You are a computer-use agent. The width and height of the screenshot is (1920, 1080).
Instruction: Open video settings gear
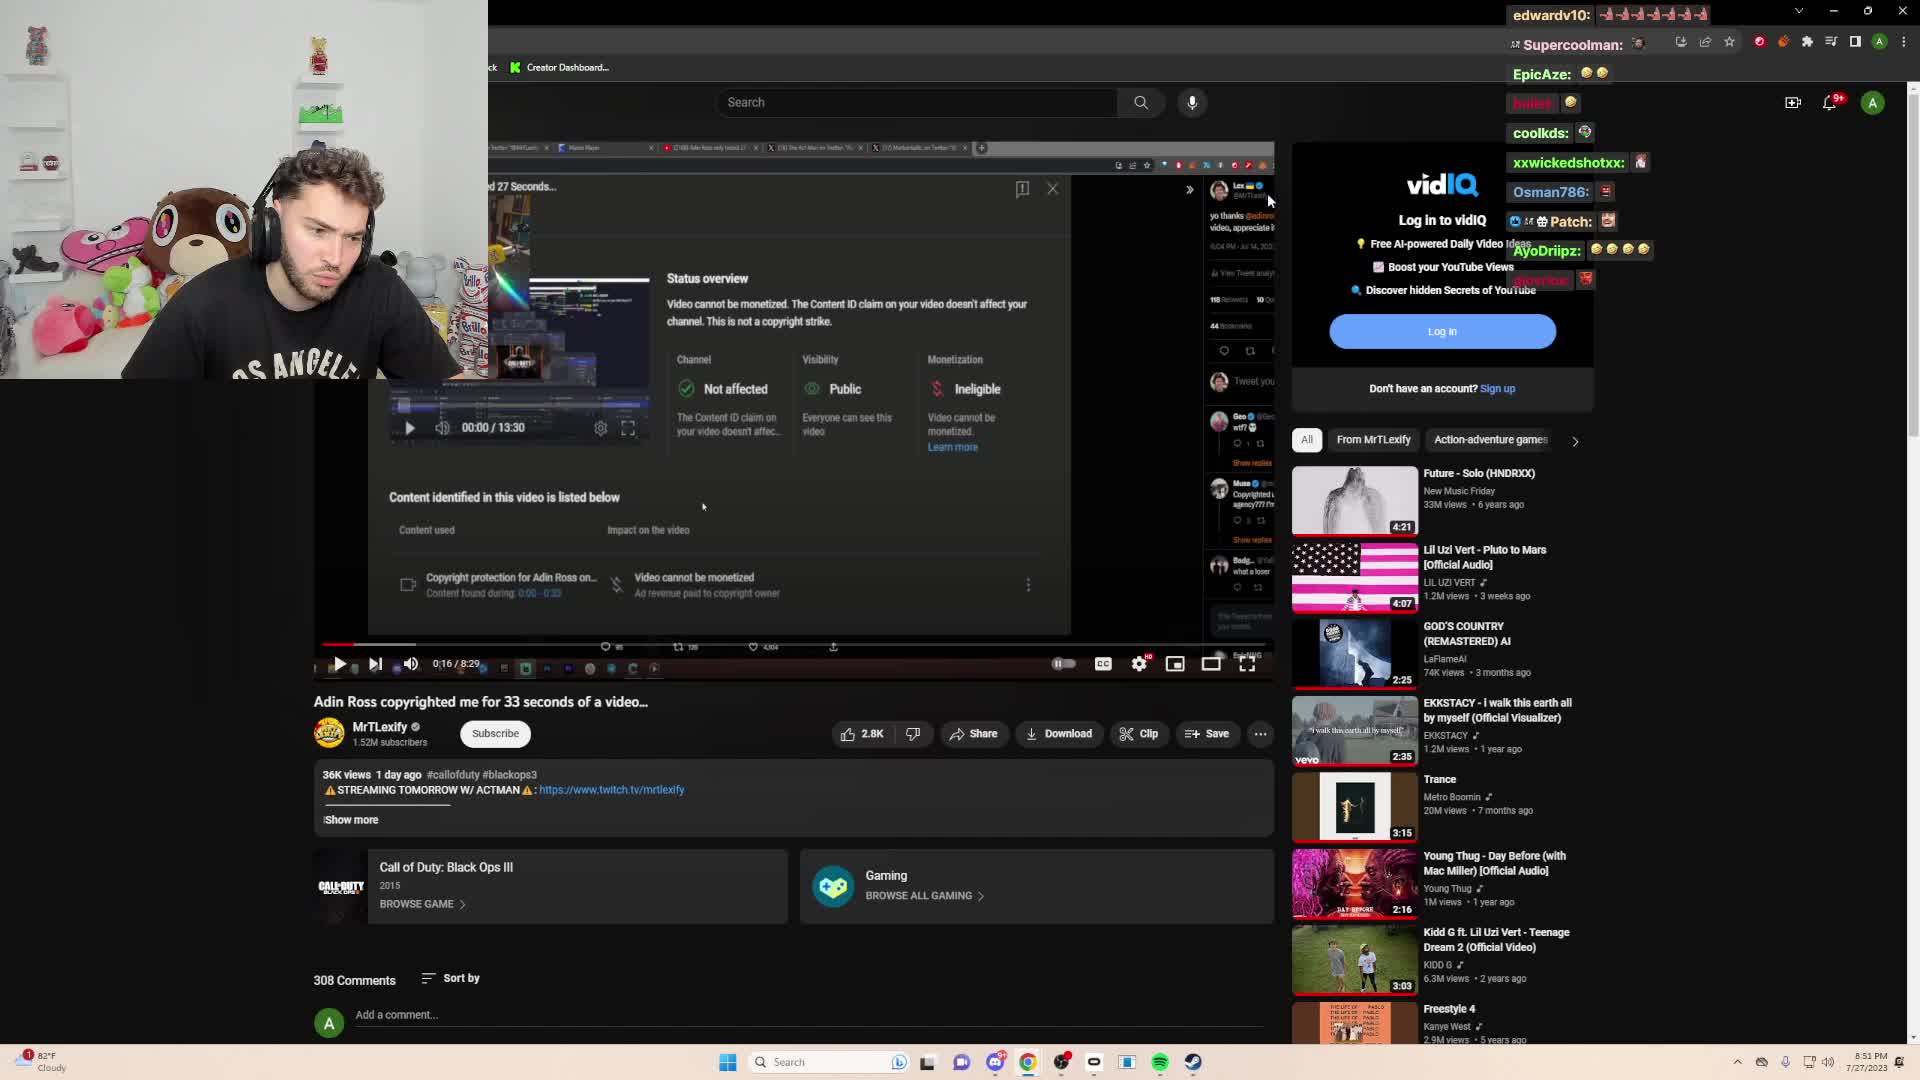click(1139, 664)
